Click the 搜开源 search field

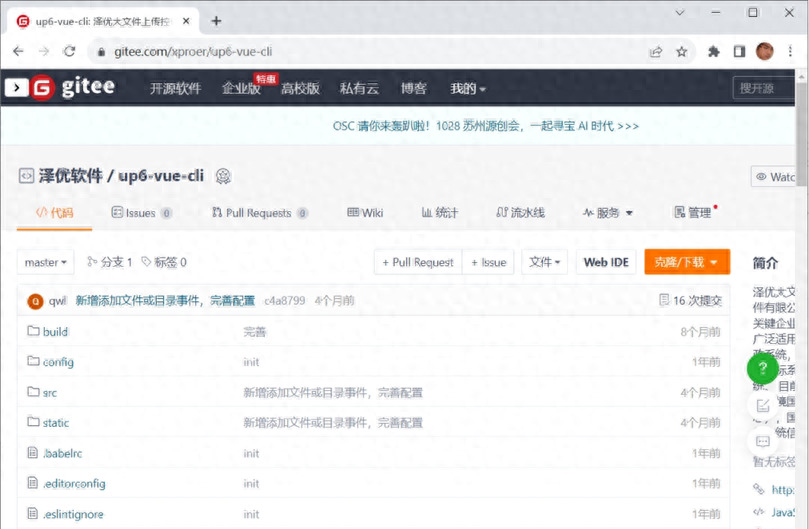click(x=764, y=88)
